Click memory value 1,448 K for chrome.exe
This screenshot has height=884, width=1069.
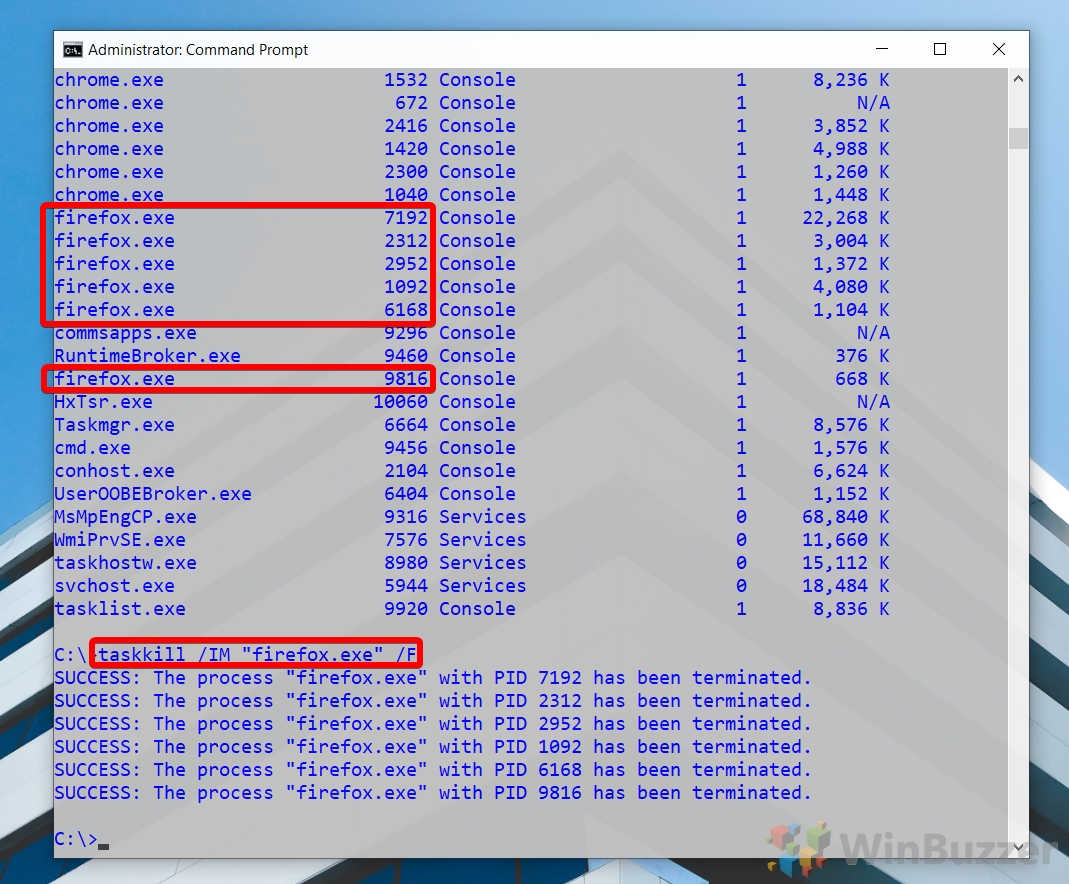pyautogui.click(x=851, y=196)
